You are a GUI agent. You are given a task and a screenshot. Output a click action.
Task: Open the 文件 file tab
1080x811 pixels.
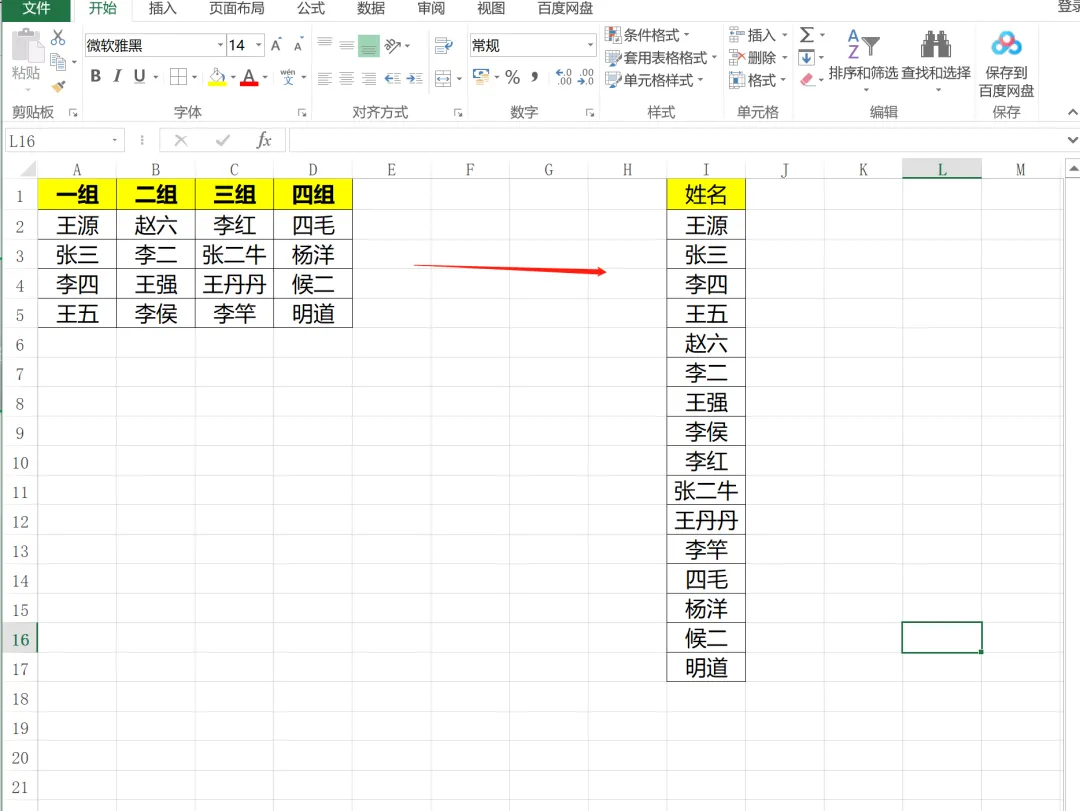pos(36,9)
